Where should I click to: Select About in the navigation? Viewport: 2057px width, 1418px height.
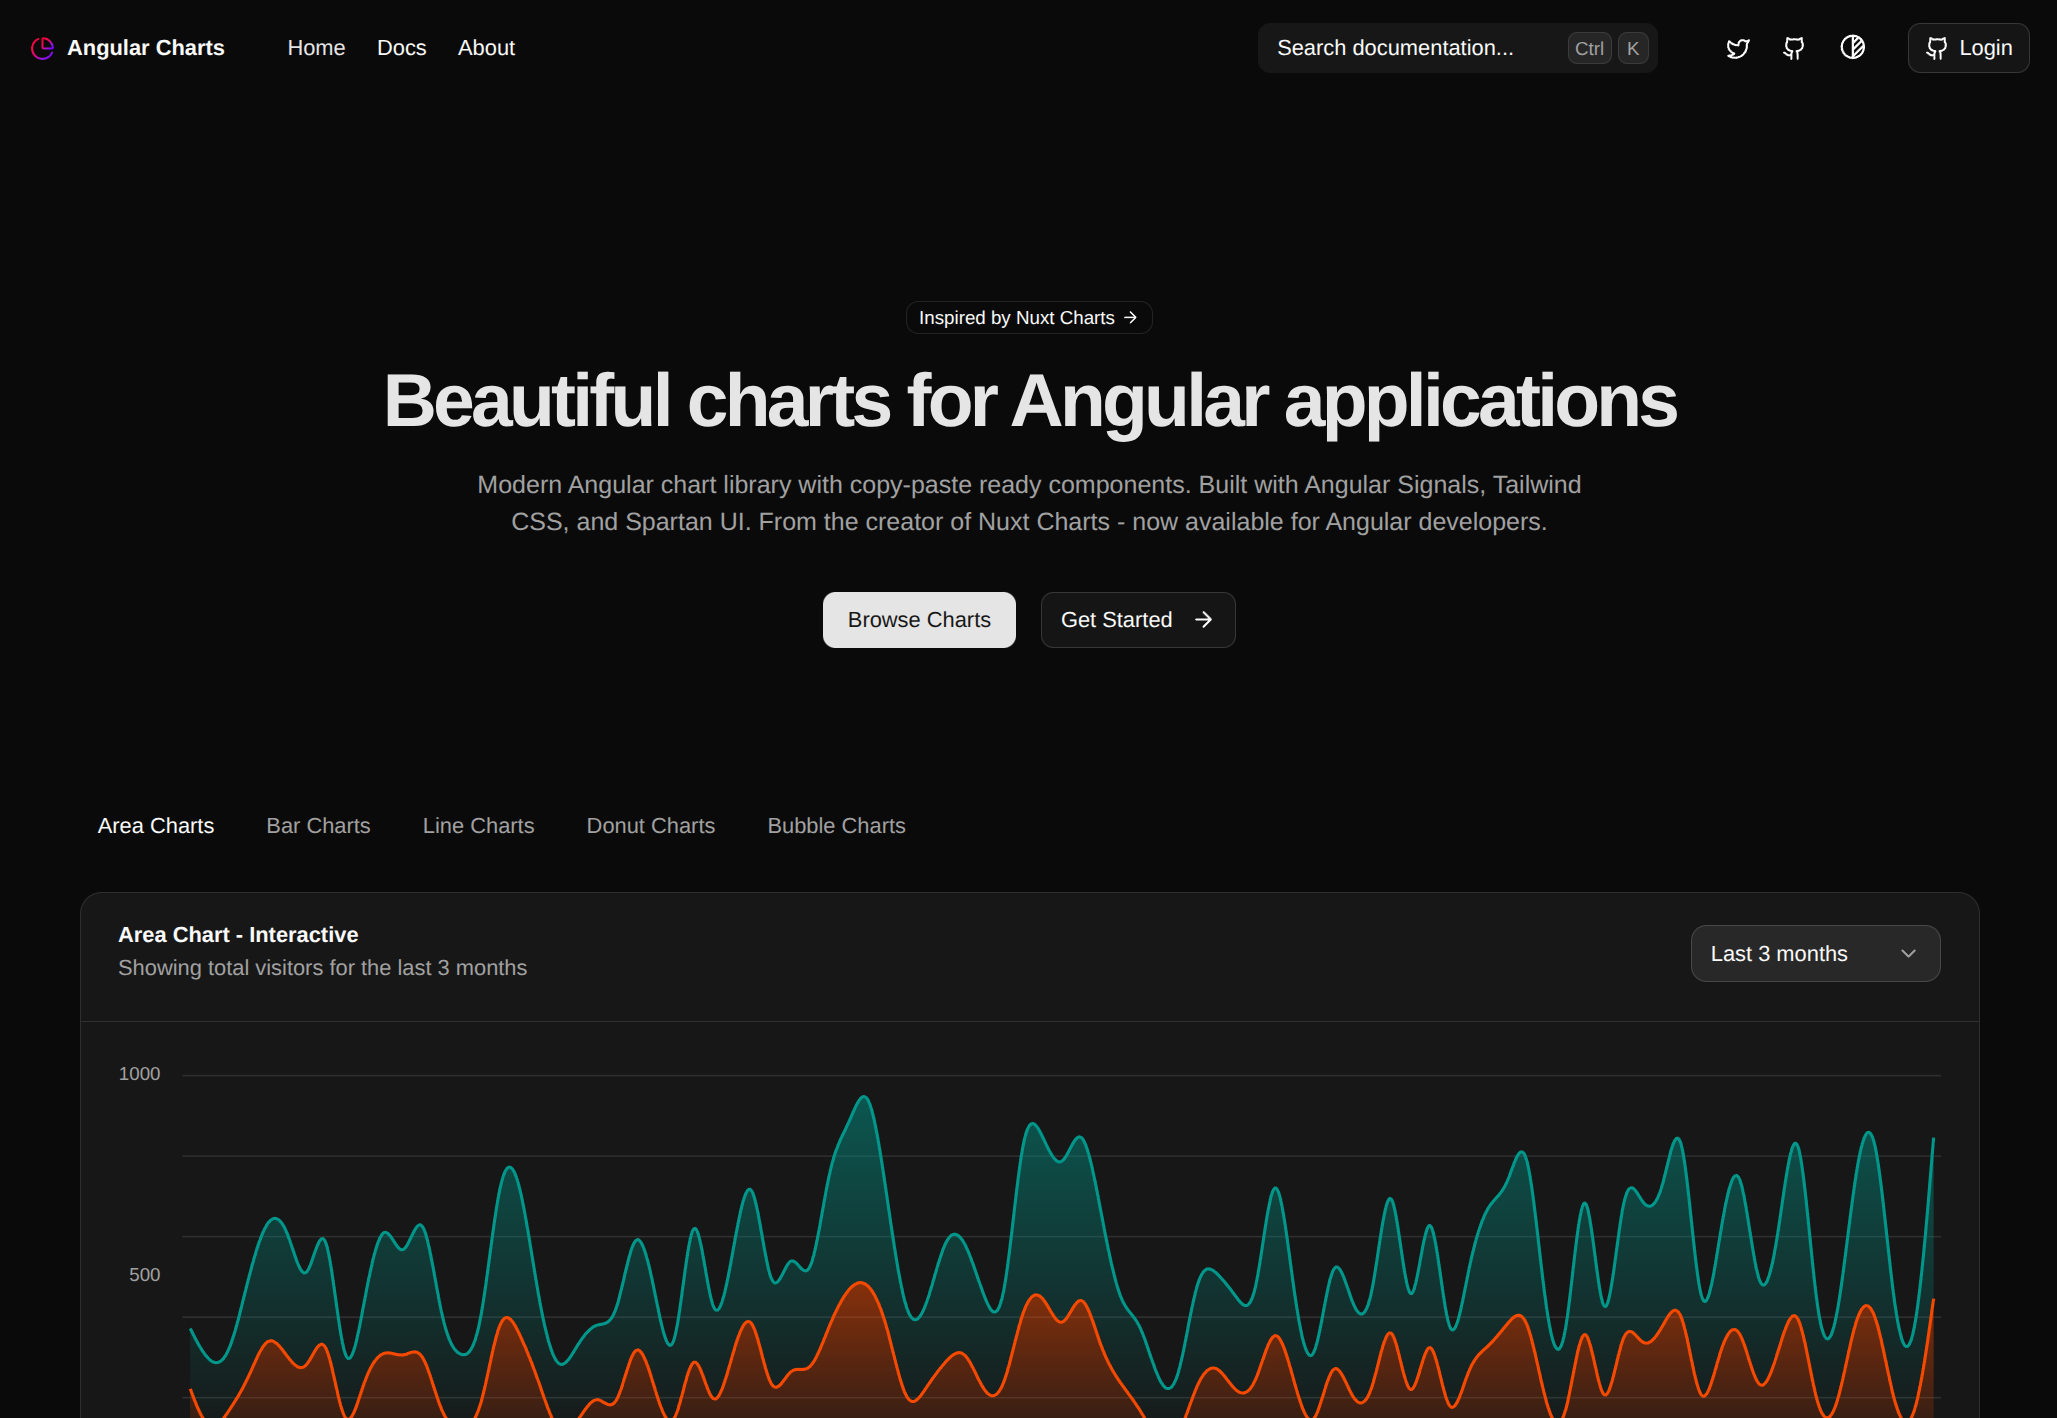click(486, 47)
